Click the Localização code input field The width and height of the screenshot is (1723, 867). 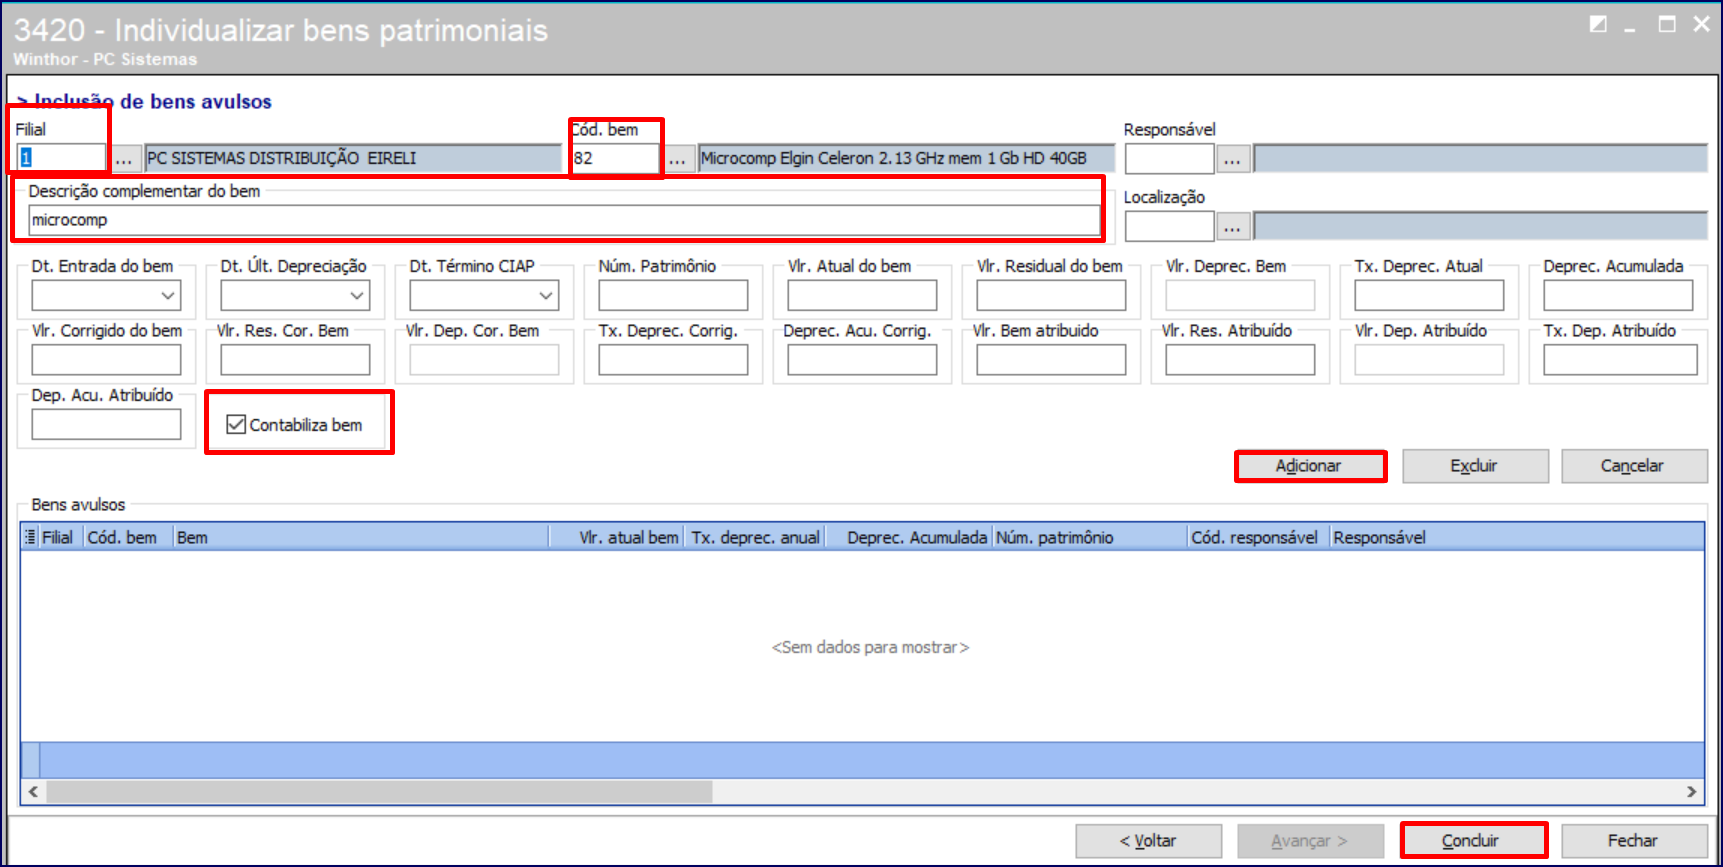click(x=1169, y=227)
